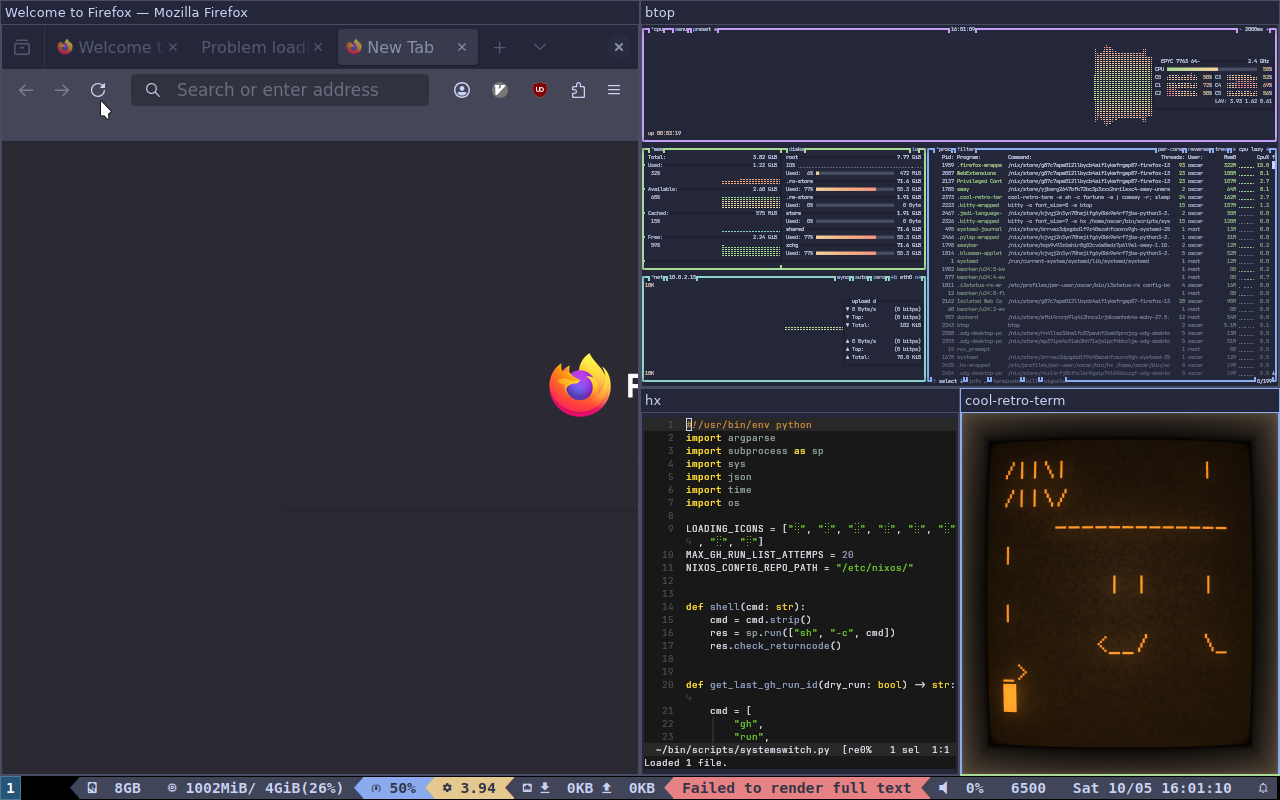Click line 1 shebang in hx editor

click(749, 425)
